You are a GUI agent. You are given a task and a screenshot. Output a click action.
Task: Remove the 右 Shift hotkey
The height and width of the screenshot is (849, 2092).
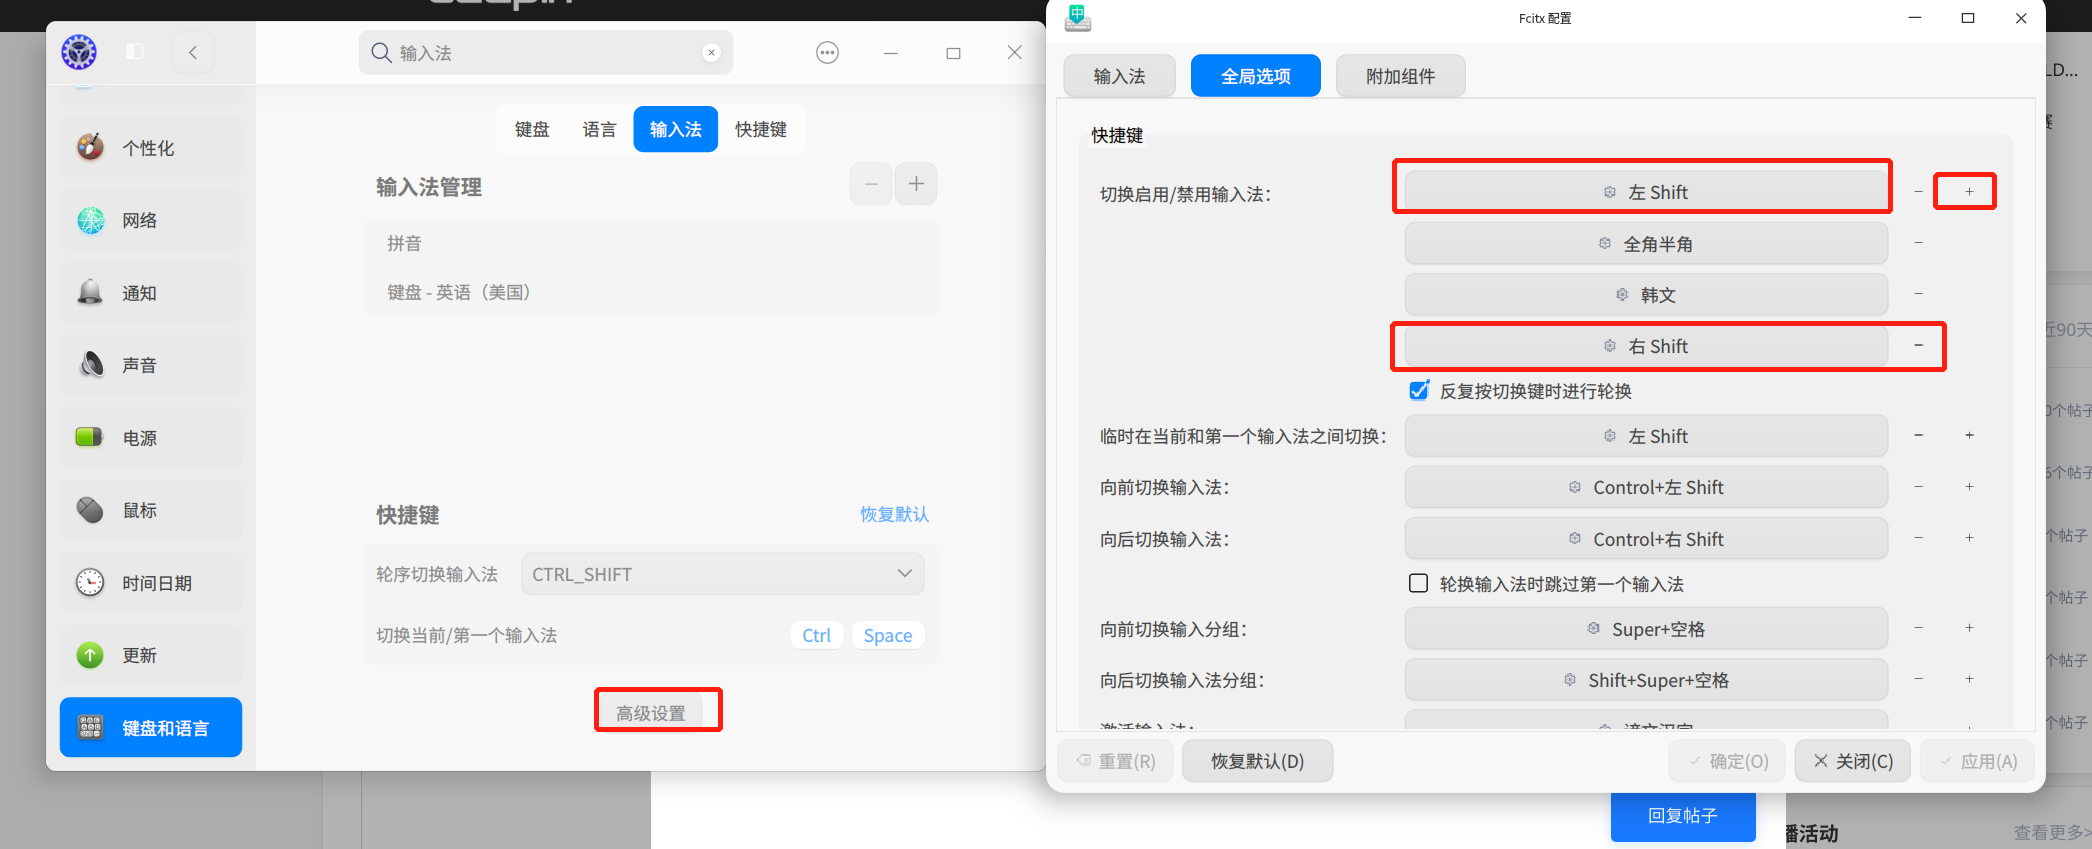tap(1918, 346)
